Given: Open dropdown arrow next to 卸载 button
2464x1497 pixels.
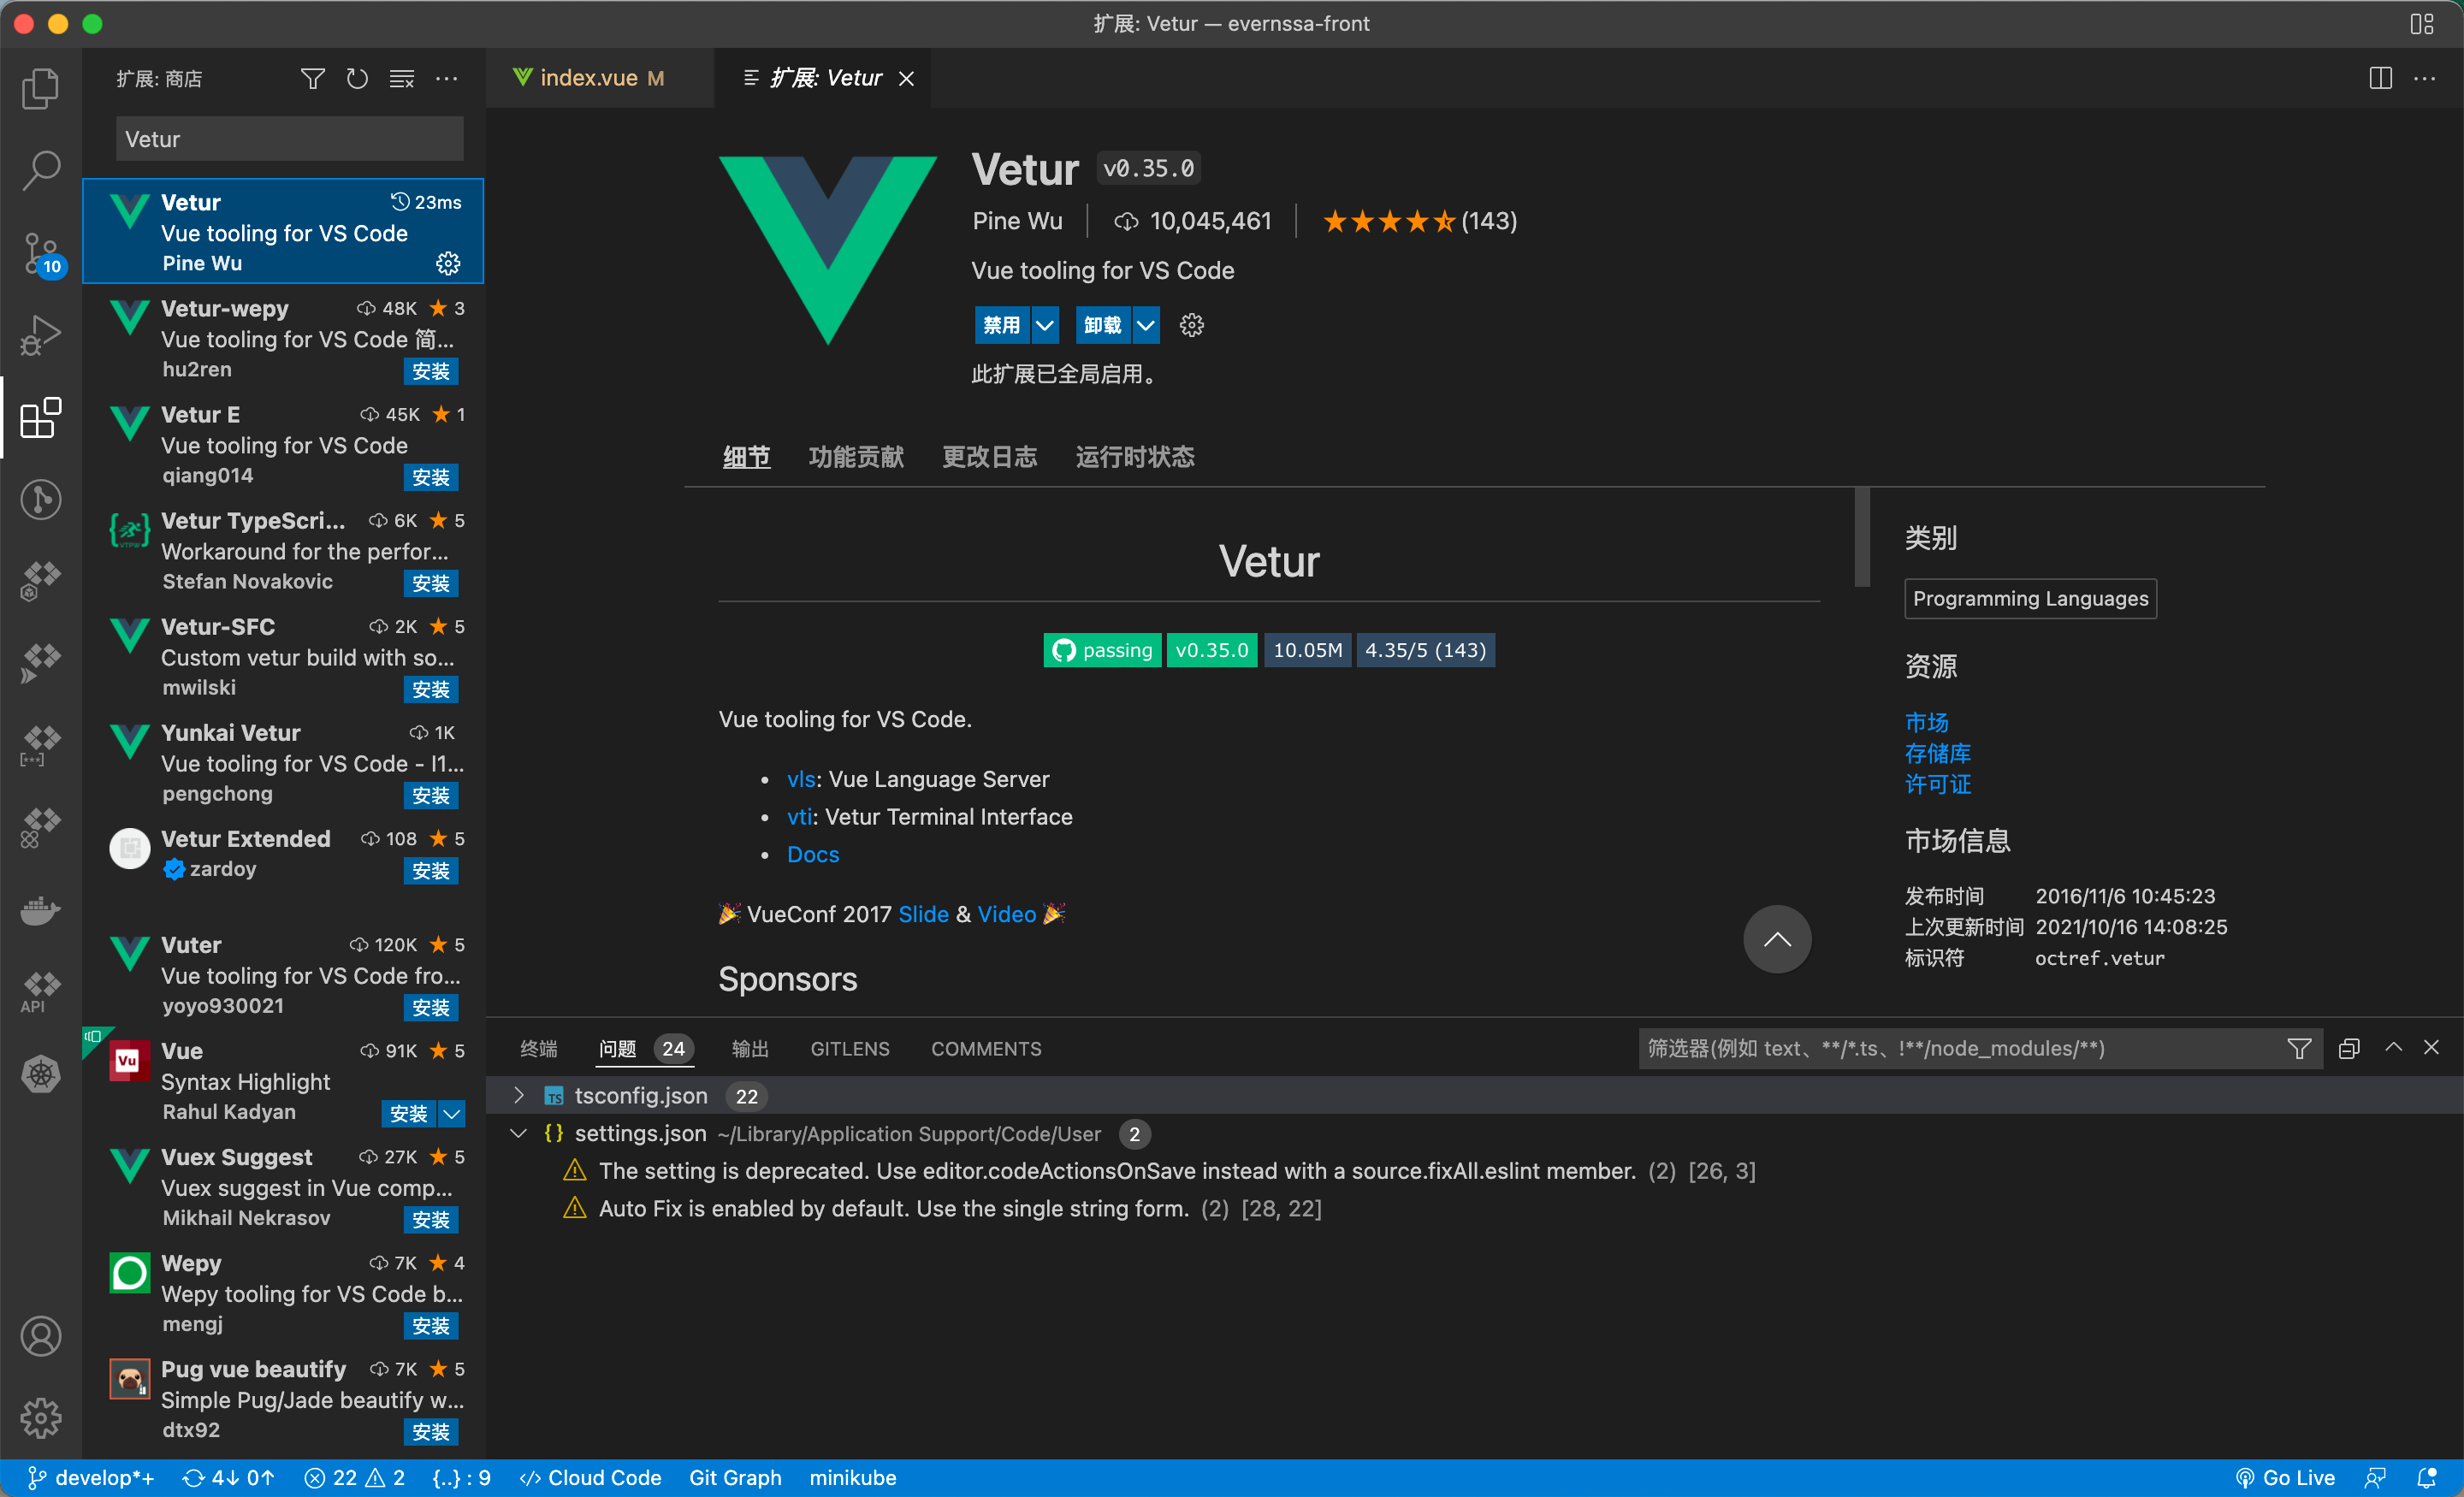Looking at the screenshot, I should [1146, 325].
